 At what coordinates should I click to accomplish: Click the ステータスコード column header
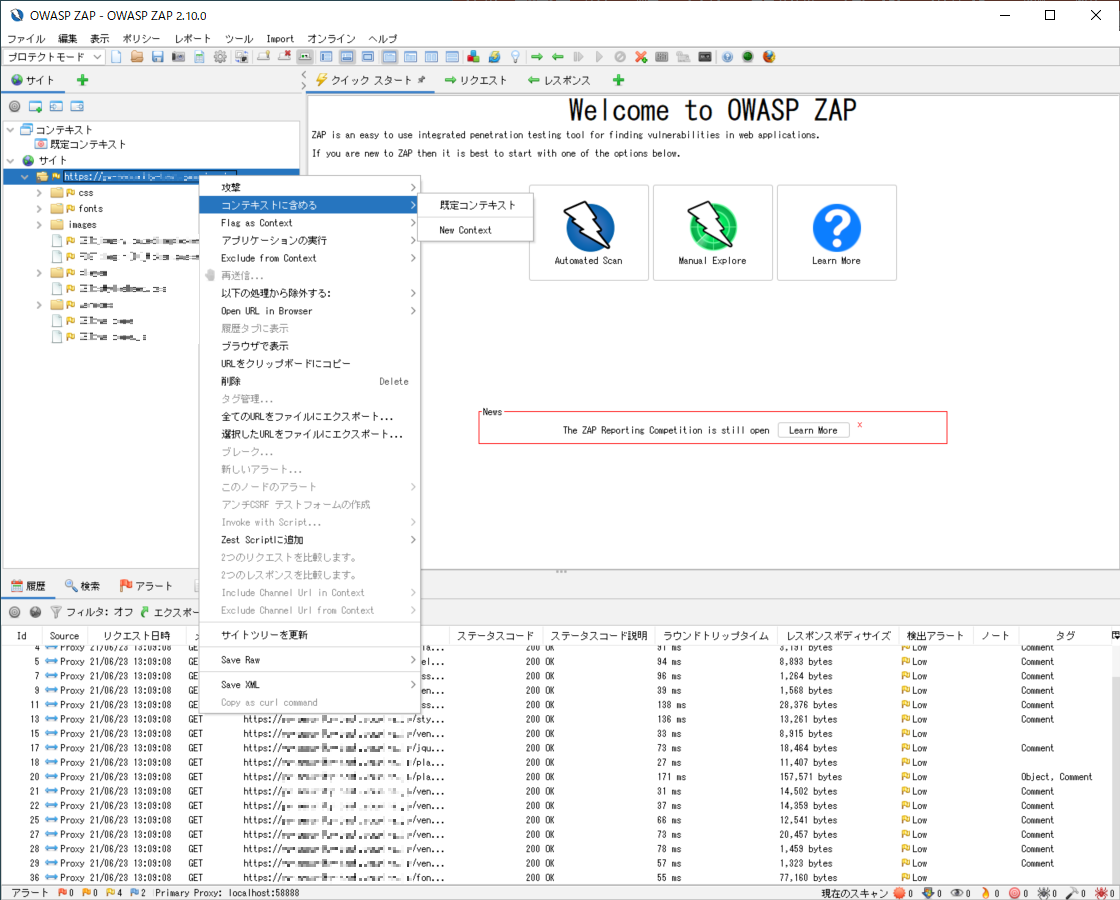click(495, 635)
